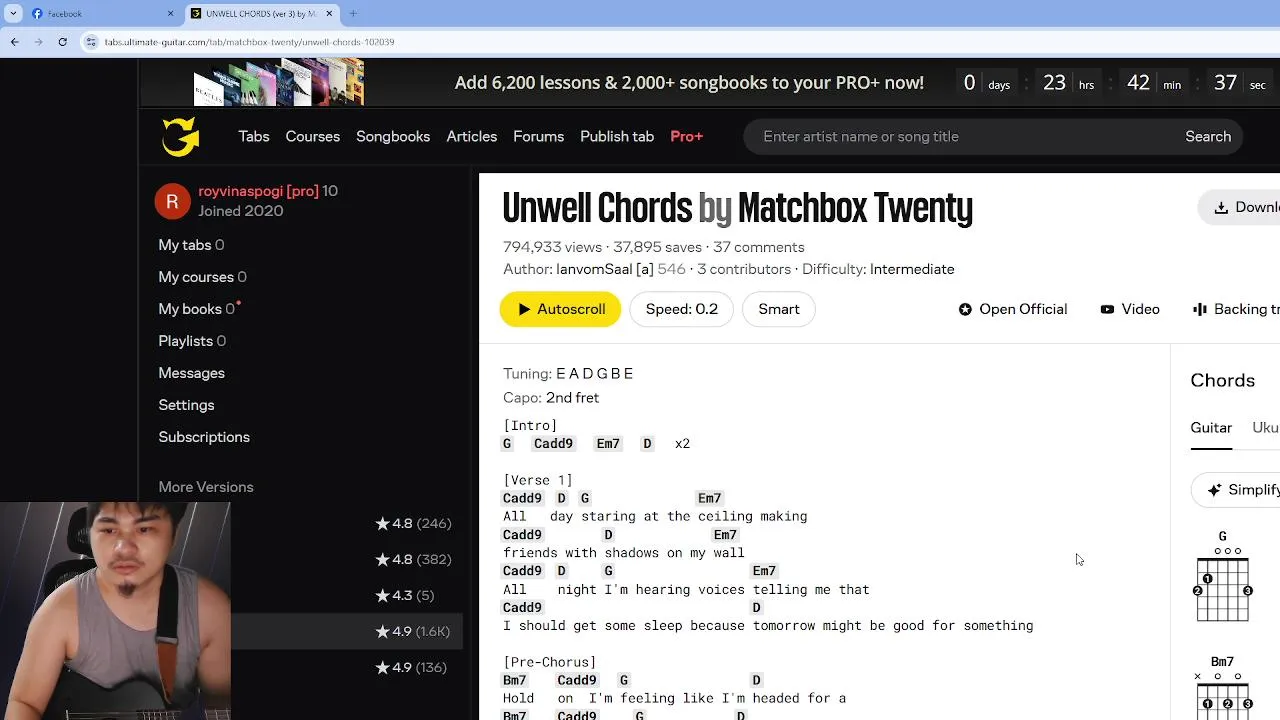
Task: Click the Backing track button
Action: (x=1236, y=309)
